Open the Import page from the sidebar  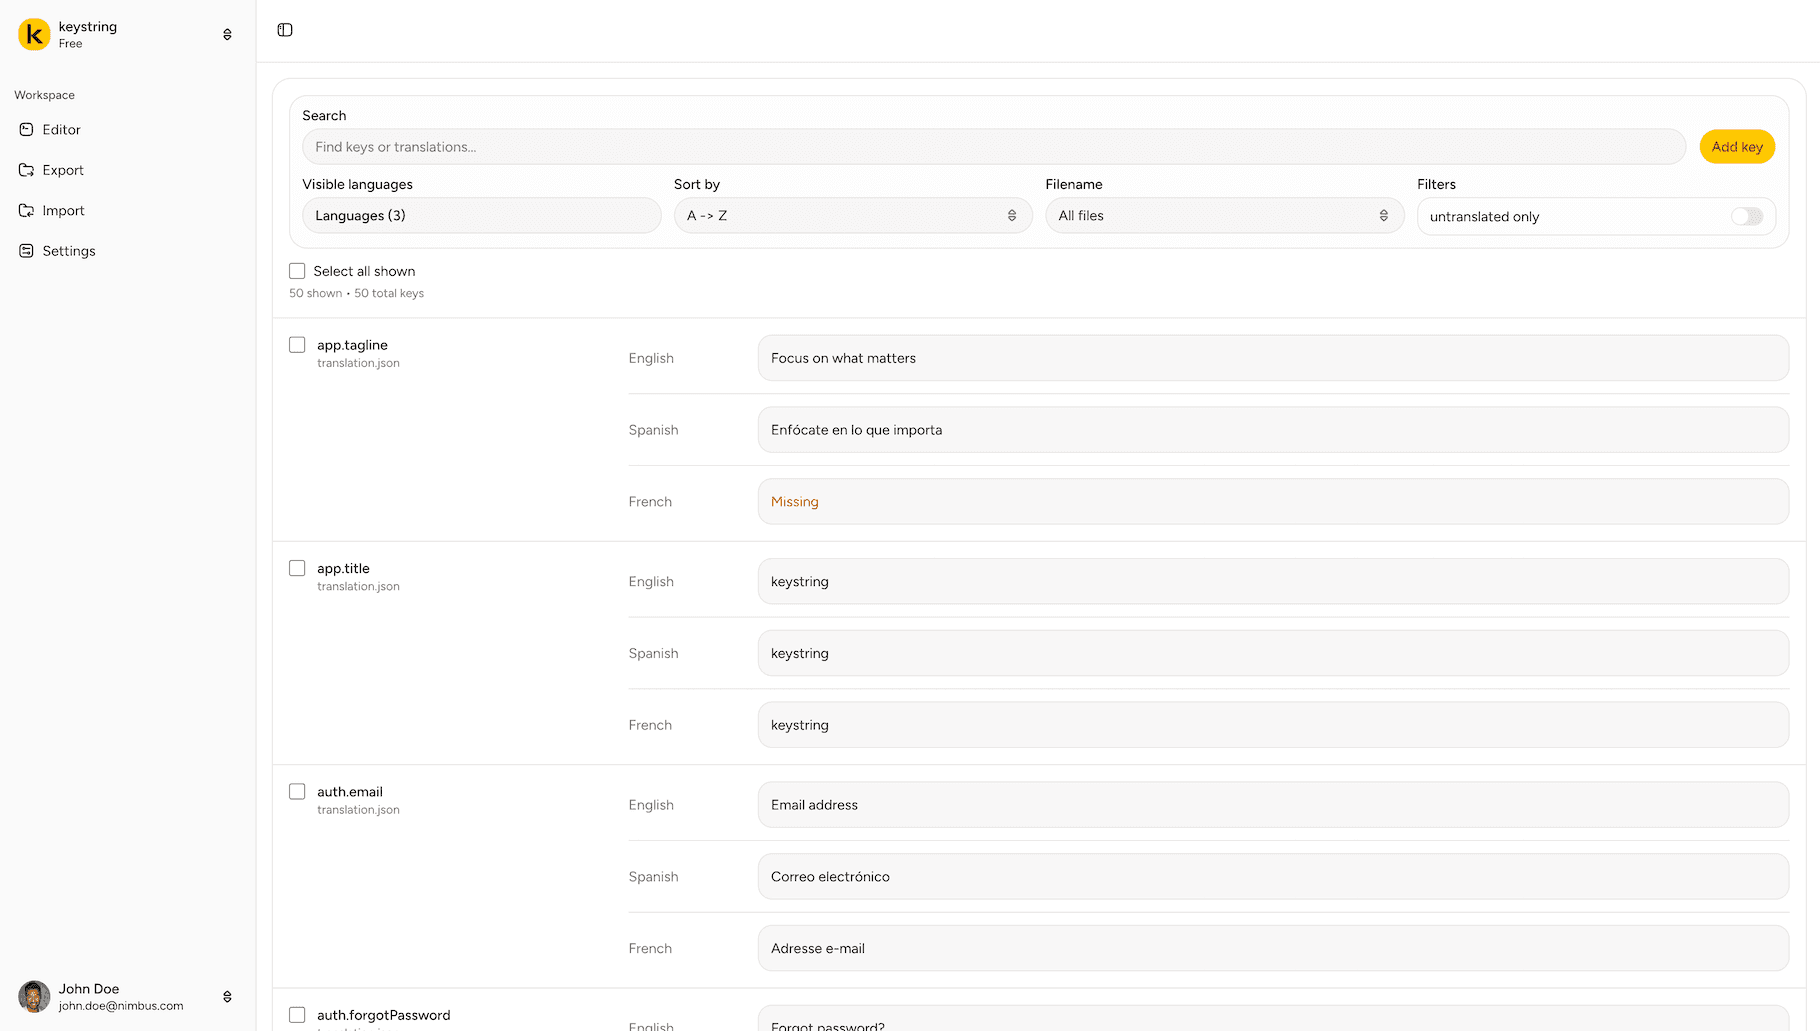[27, 210]
